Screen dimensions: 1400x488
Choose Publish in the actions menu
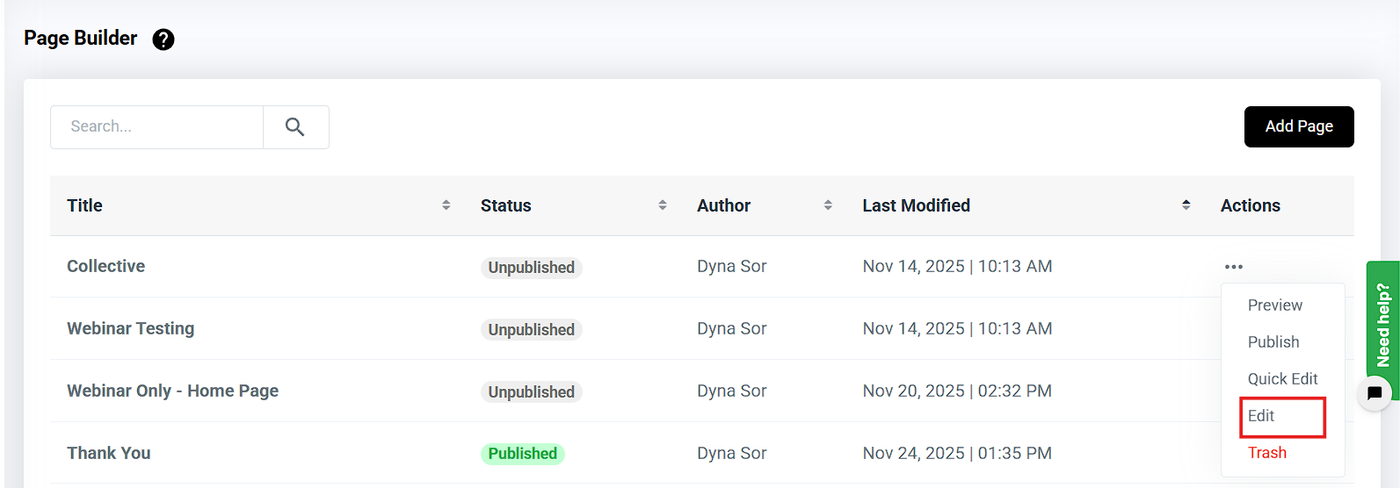1273,342
